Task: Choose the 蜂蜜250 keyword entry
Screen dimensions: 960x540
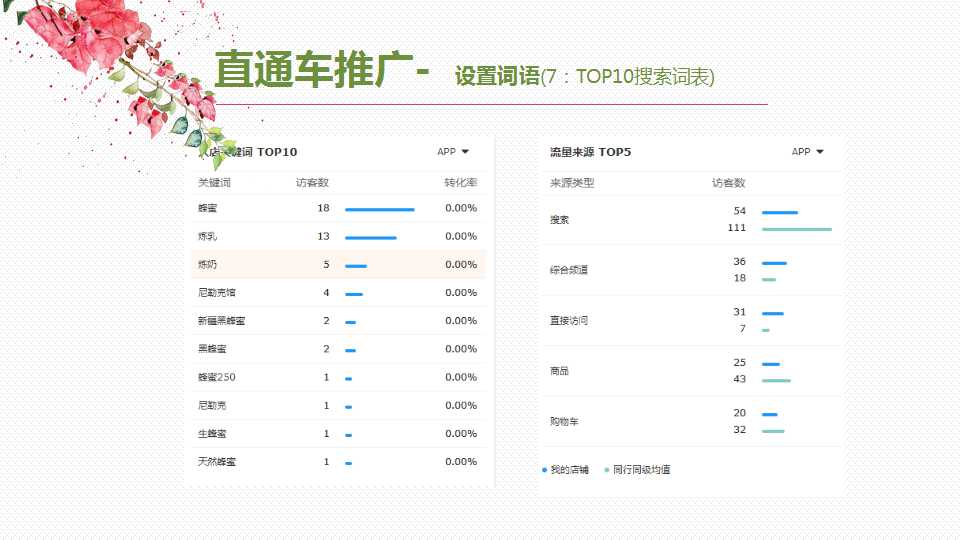Action: coord(217,377)
